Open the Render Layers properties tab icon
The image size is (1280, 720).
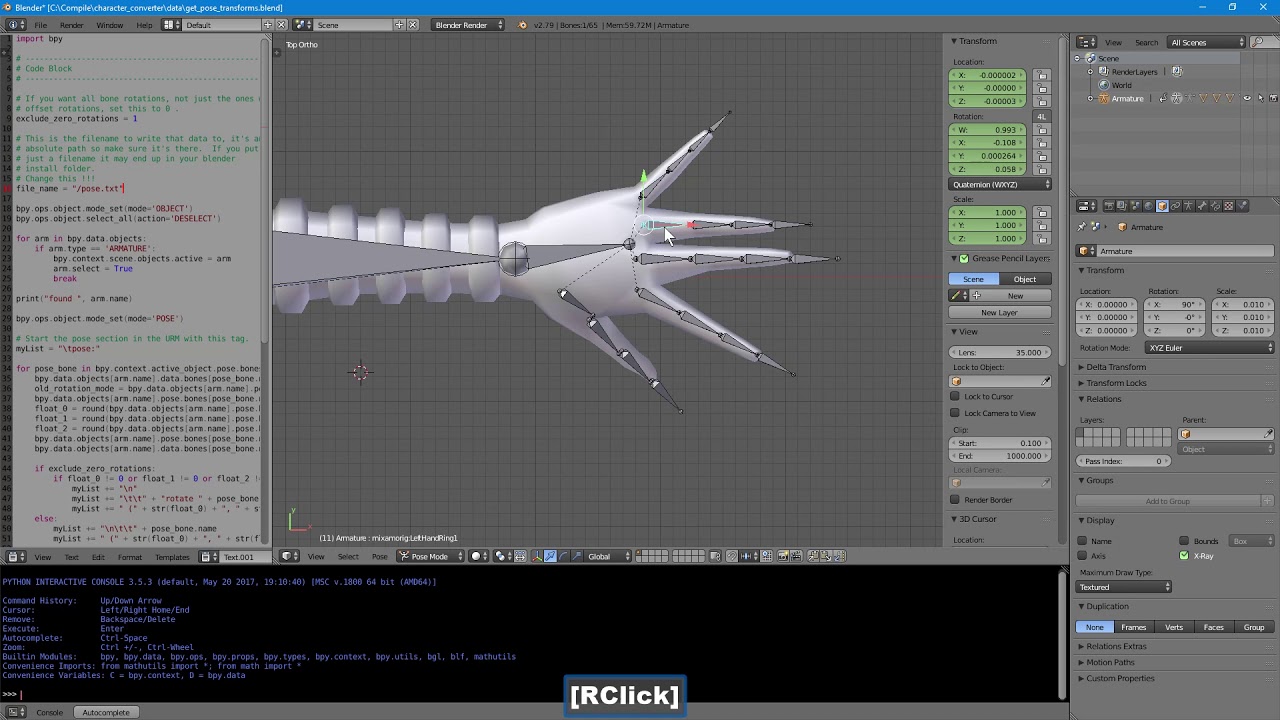[x=1122, y=206]
